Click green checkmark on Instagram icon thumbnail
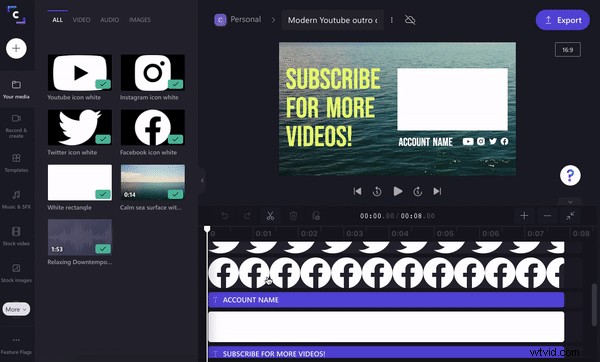The height and width of the screenshot is (362, 600). [x=176, y=84]
